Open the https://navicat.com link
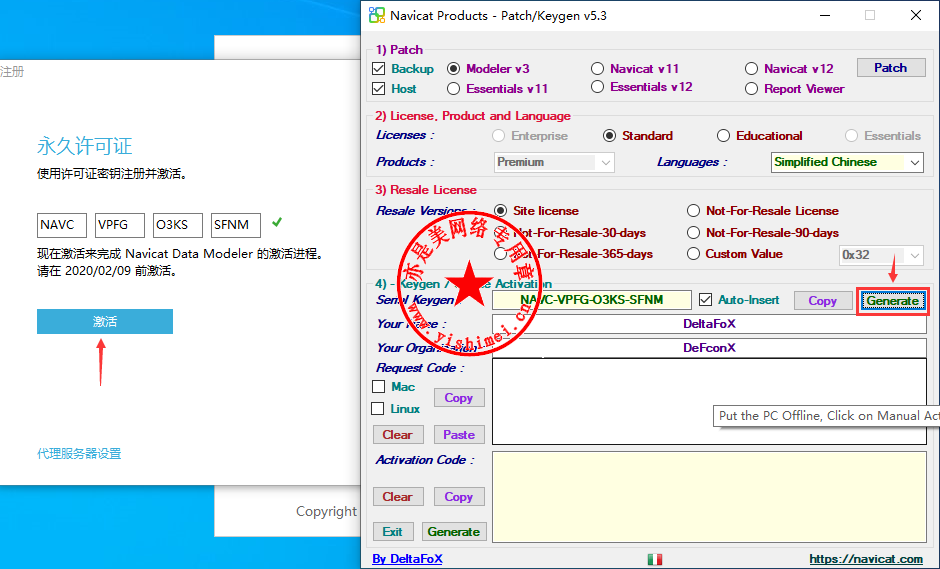The height and width of the screenshot is (569, 940). pos(866,559)
